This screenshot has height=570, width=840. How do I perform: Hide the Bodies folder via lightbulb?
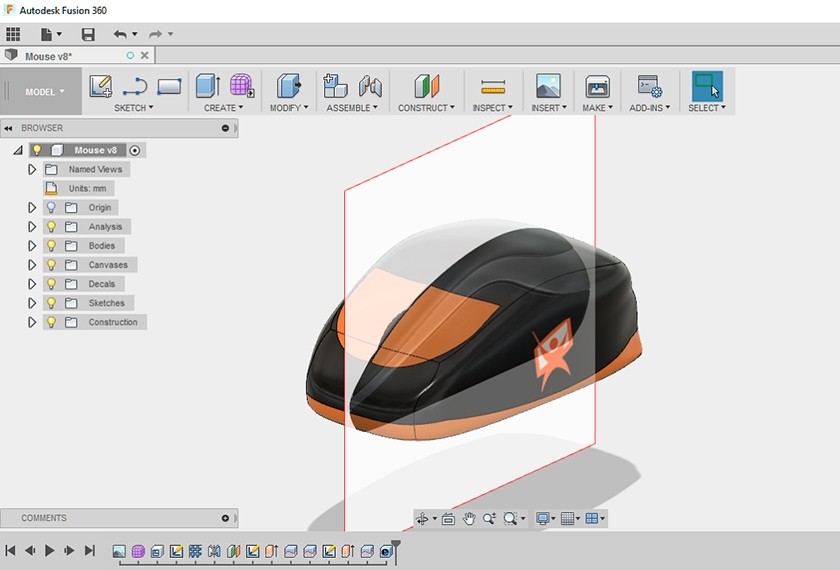51,246
